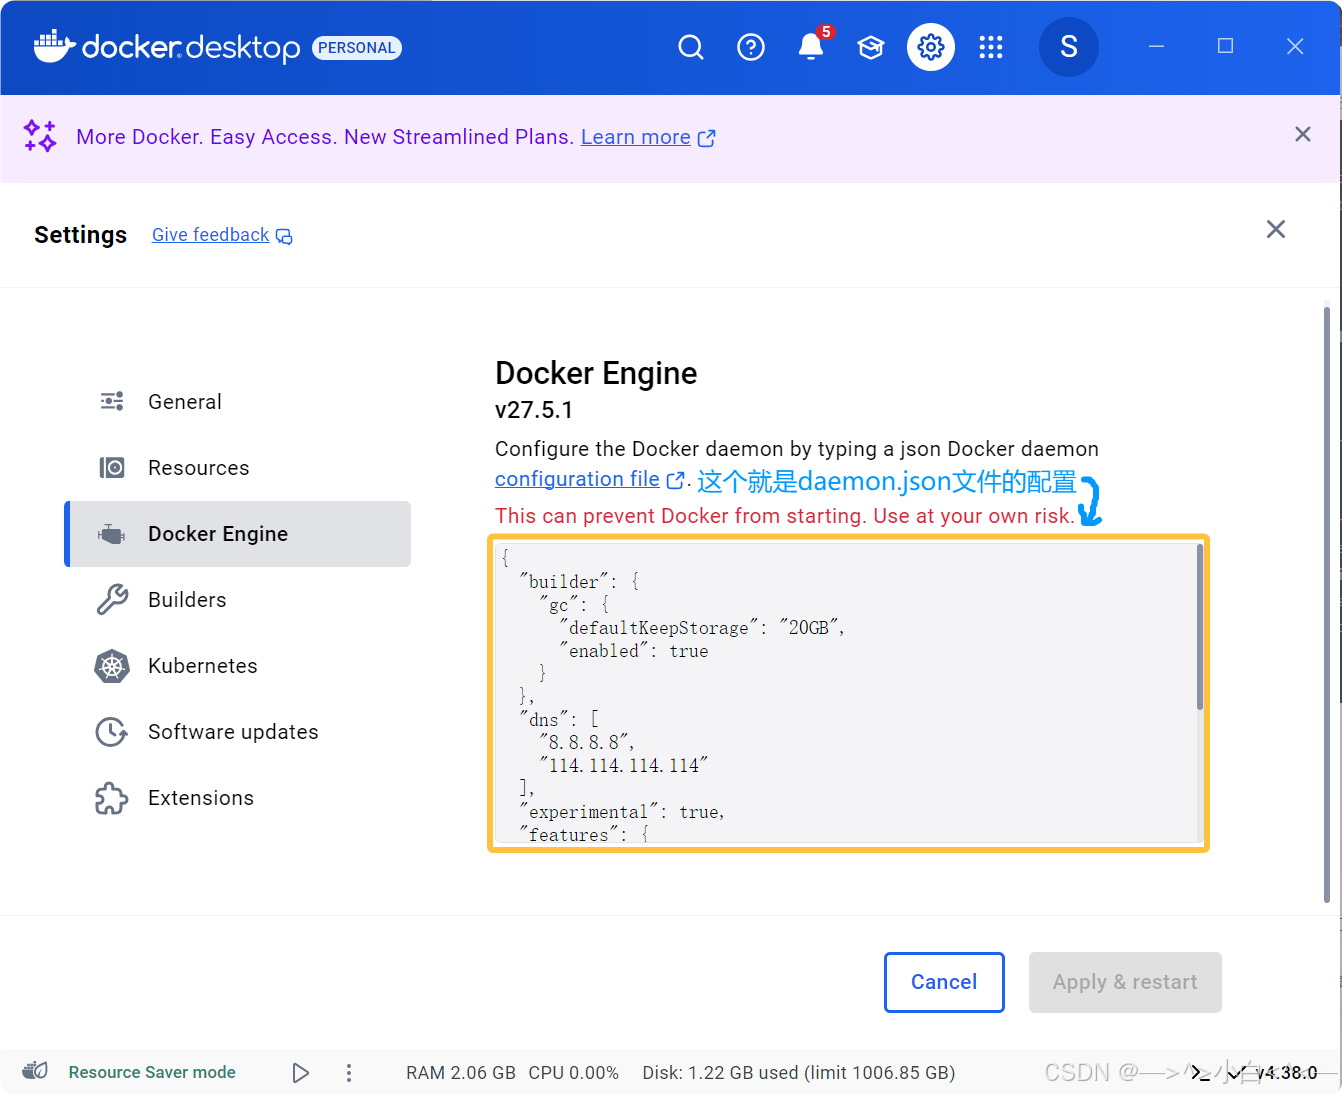The width and height of the screenshot is (1342, 1094).
Task: Click the PERSONAL plan badge
Action: point(357,48)
